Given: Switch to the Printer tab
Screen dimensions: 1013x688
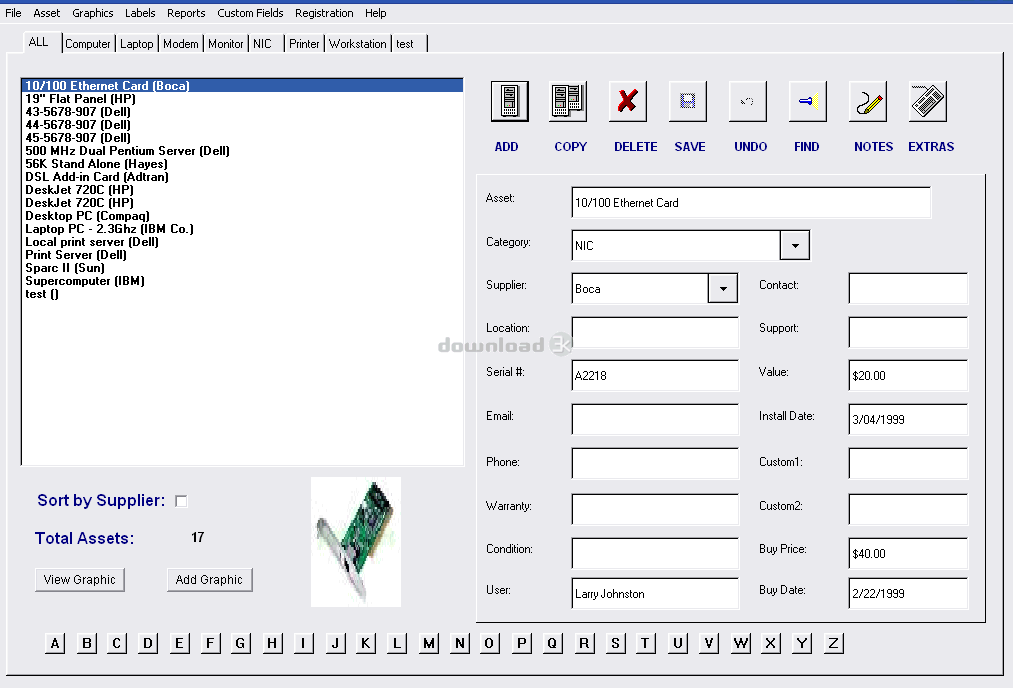Looking at the screenshot, I should (x=304, y=44).
